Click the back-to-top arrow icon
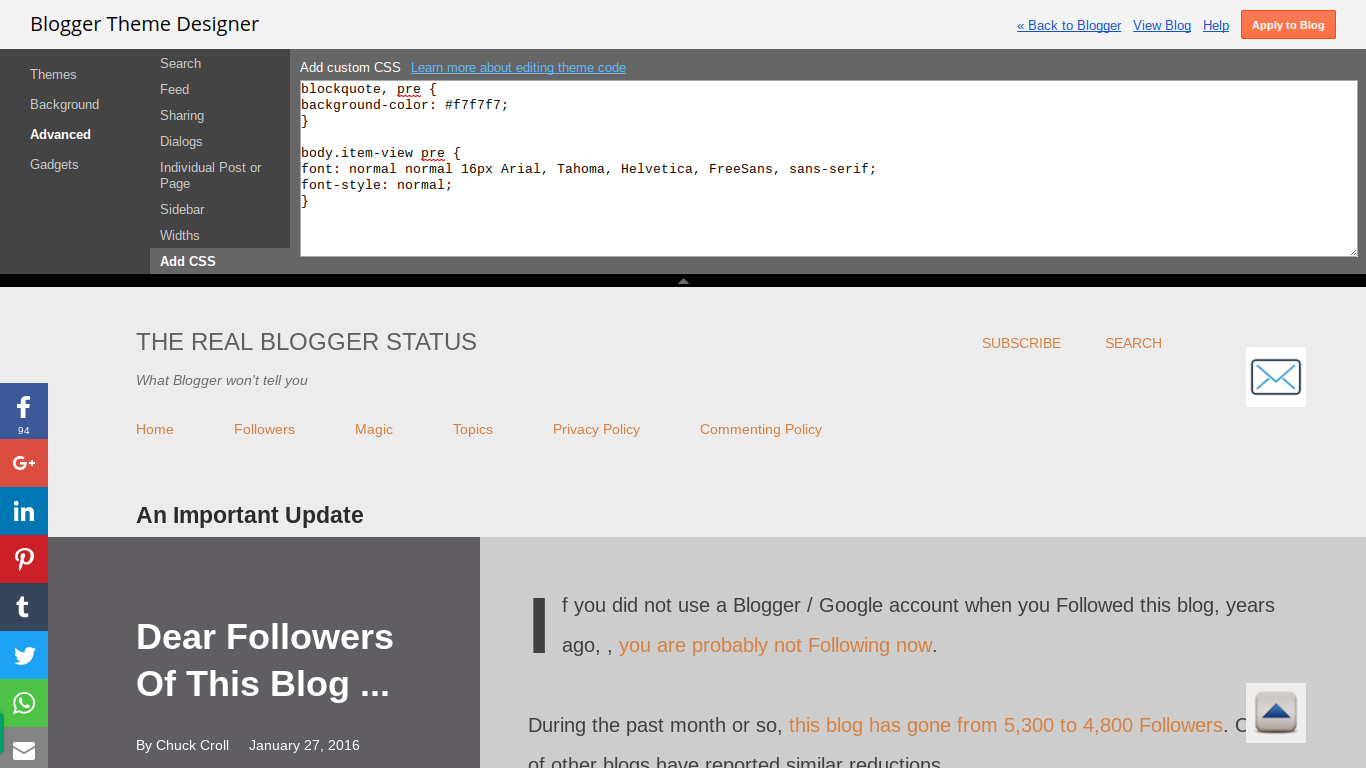The height and width of the screenshot is (768, 1366). (x=1275, y=713)
